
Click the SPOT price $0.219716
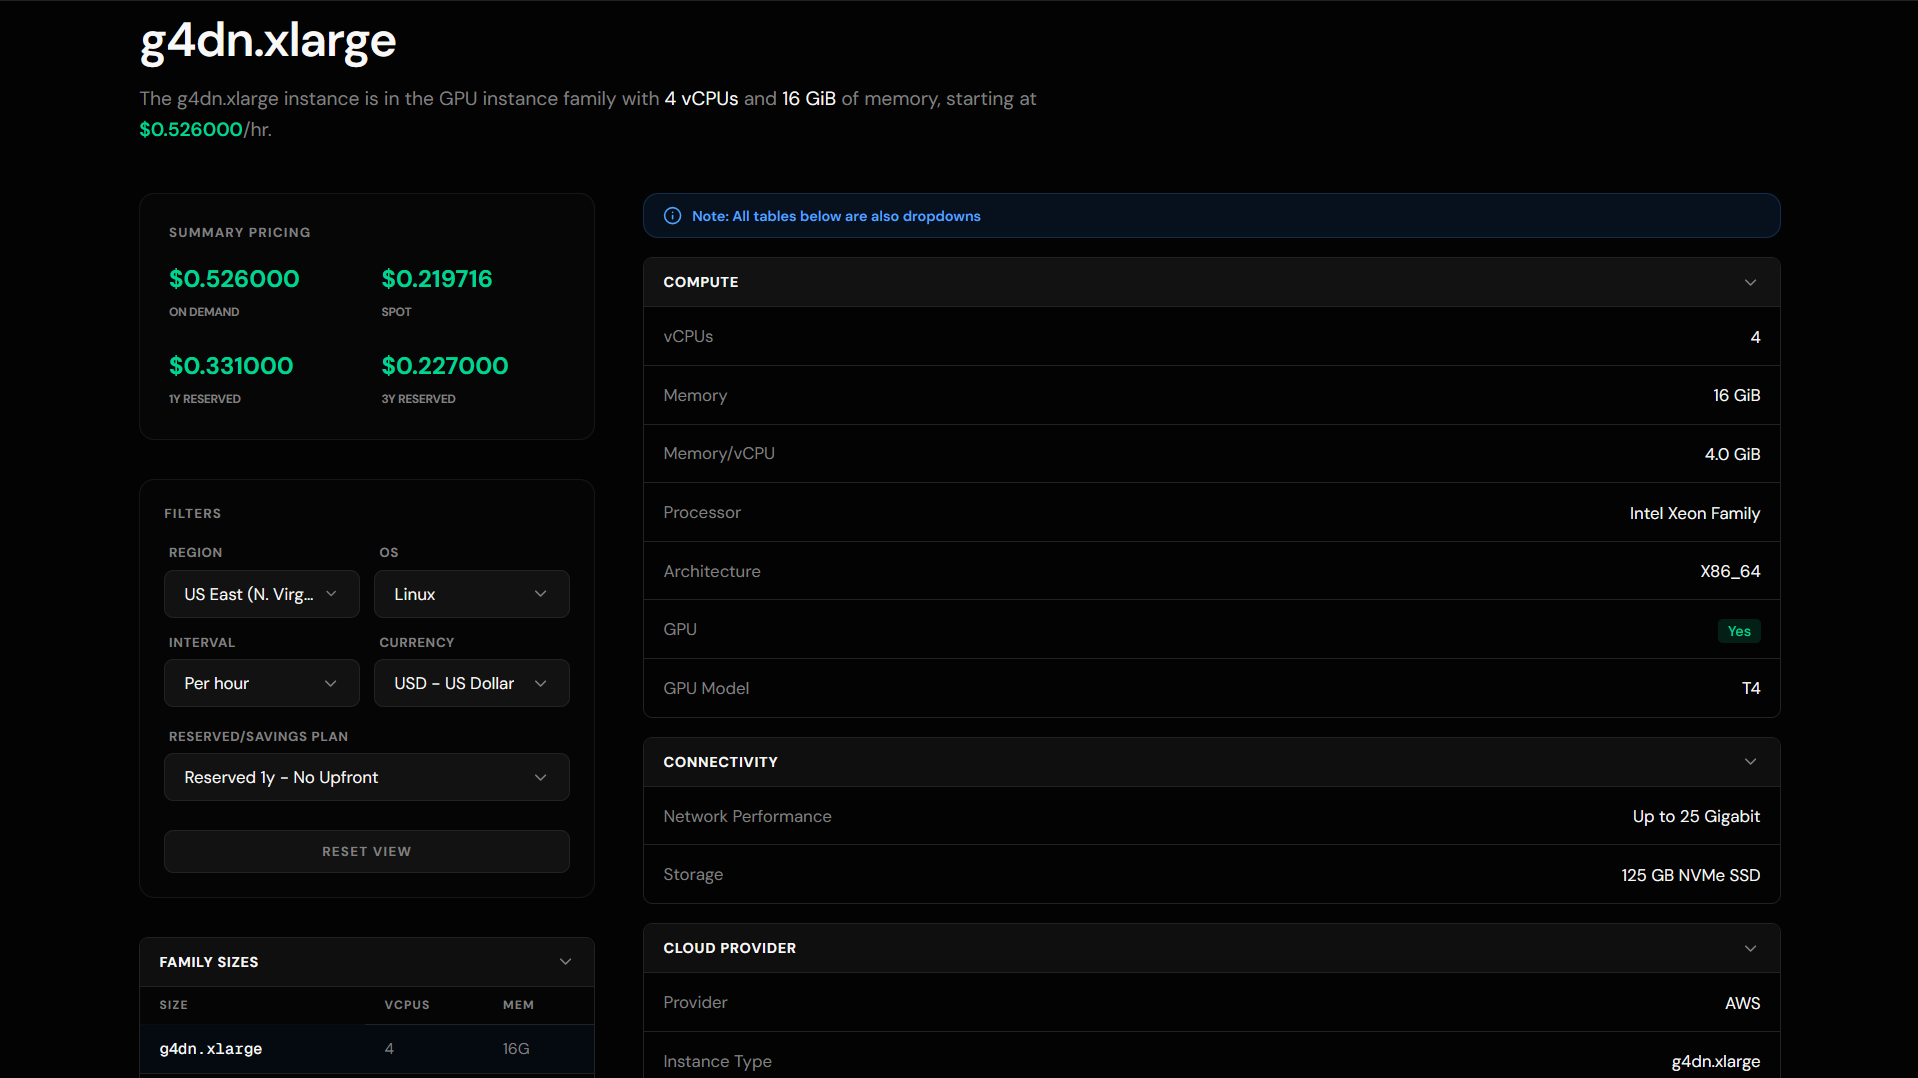click(437, 278)
